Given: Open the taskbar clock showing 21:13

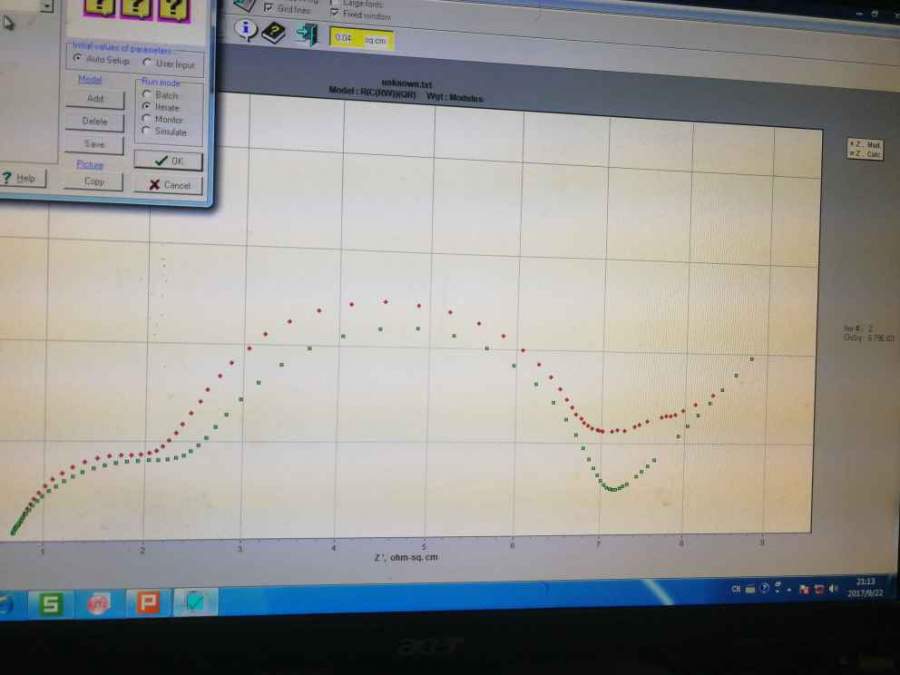Looking at the screenshot, I should (865, 588).
